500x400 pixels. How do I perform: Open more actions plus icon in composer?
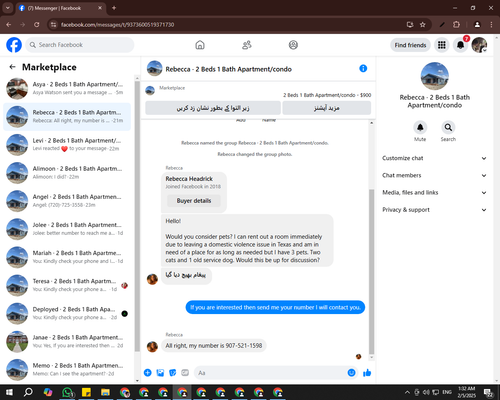[x=148, y=373]
